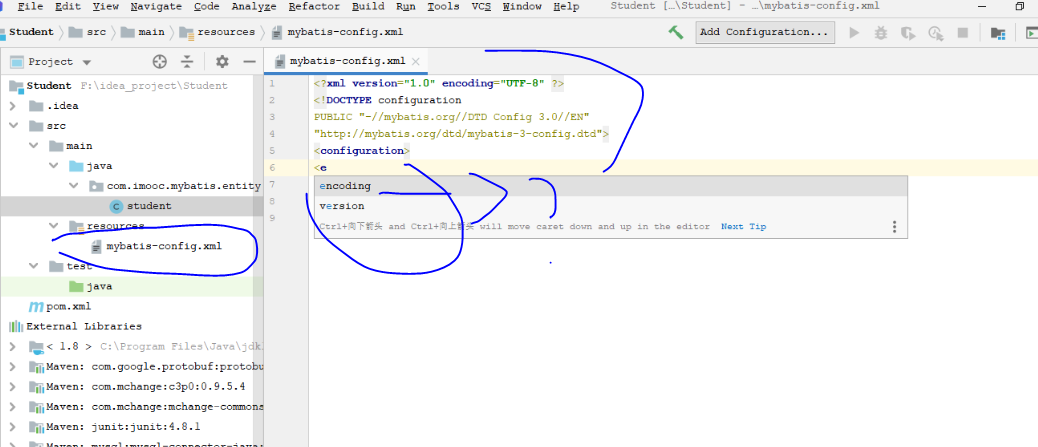The image size is (1038, 447).
Task: Open the Navigate menu
Action: coord(156,7)
